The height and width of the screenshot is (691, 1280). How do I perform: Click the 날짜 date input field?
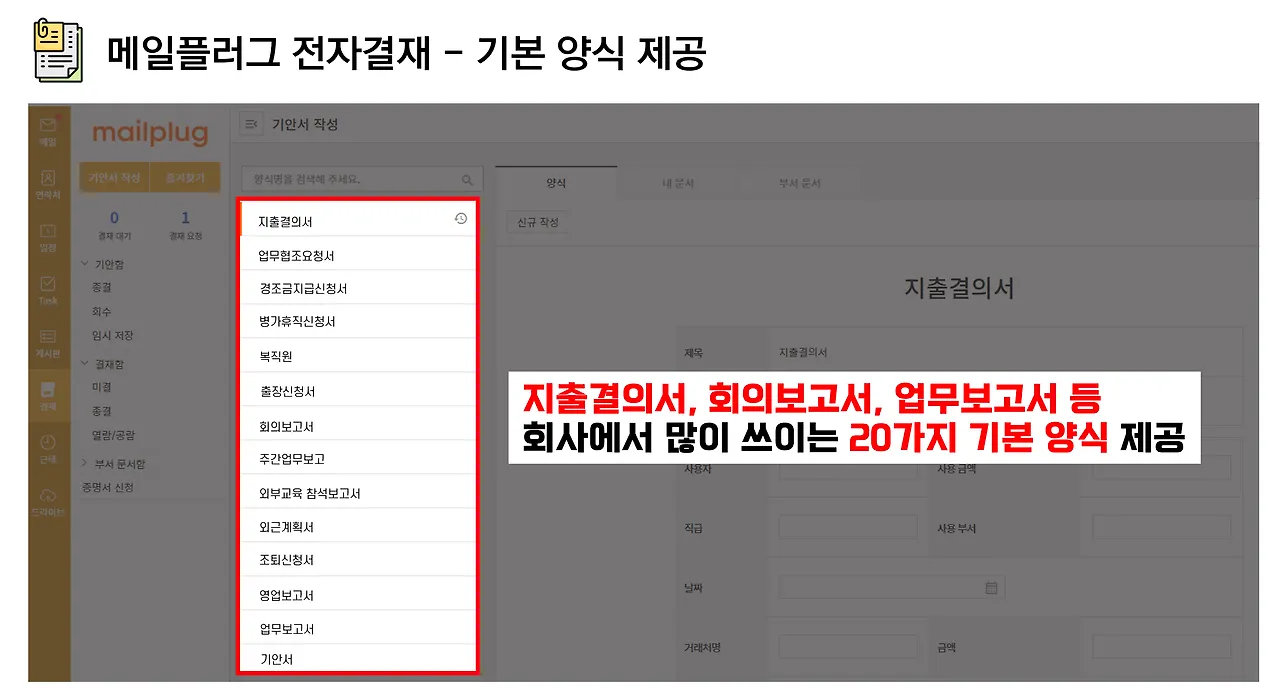pyautogui.click(x=891, y=588)
